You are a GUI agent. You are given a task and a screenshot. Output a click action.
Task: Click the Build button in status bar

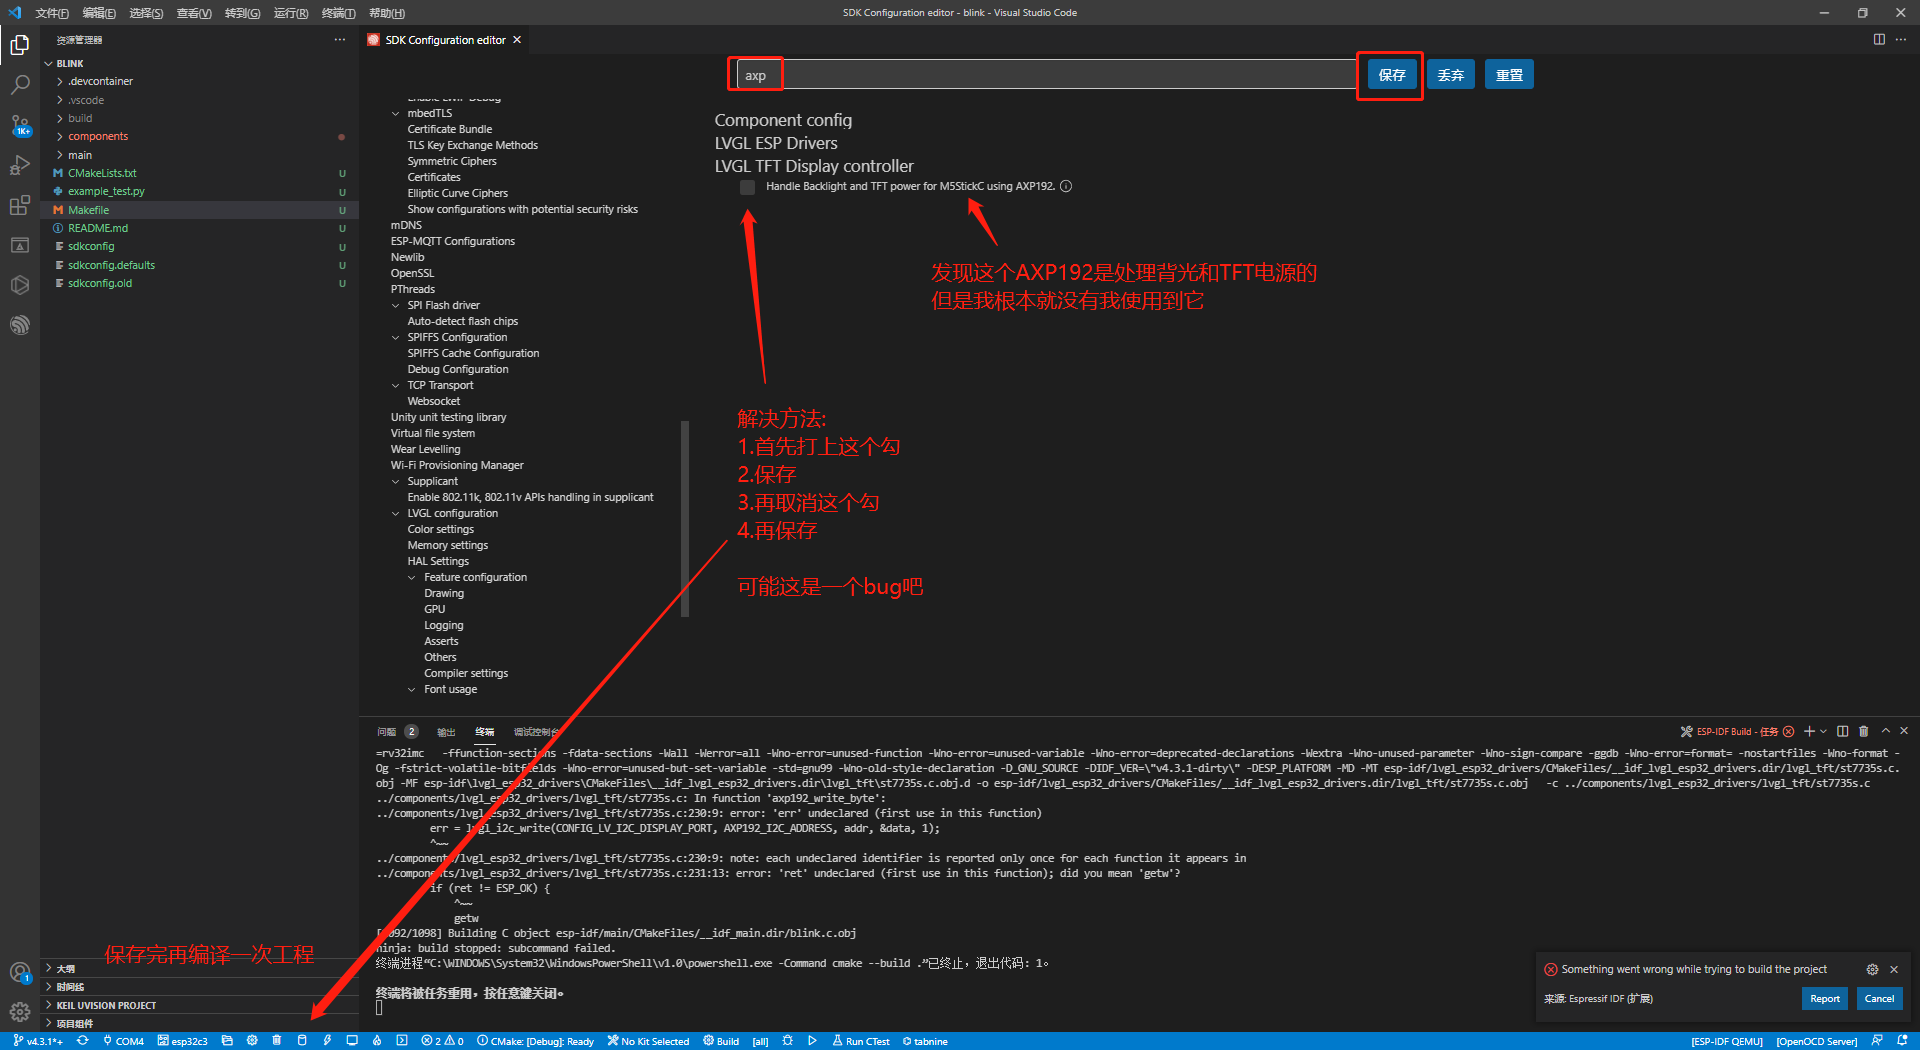pos(721,1041)
